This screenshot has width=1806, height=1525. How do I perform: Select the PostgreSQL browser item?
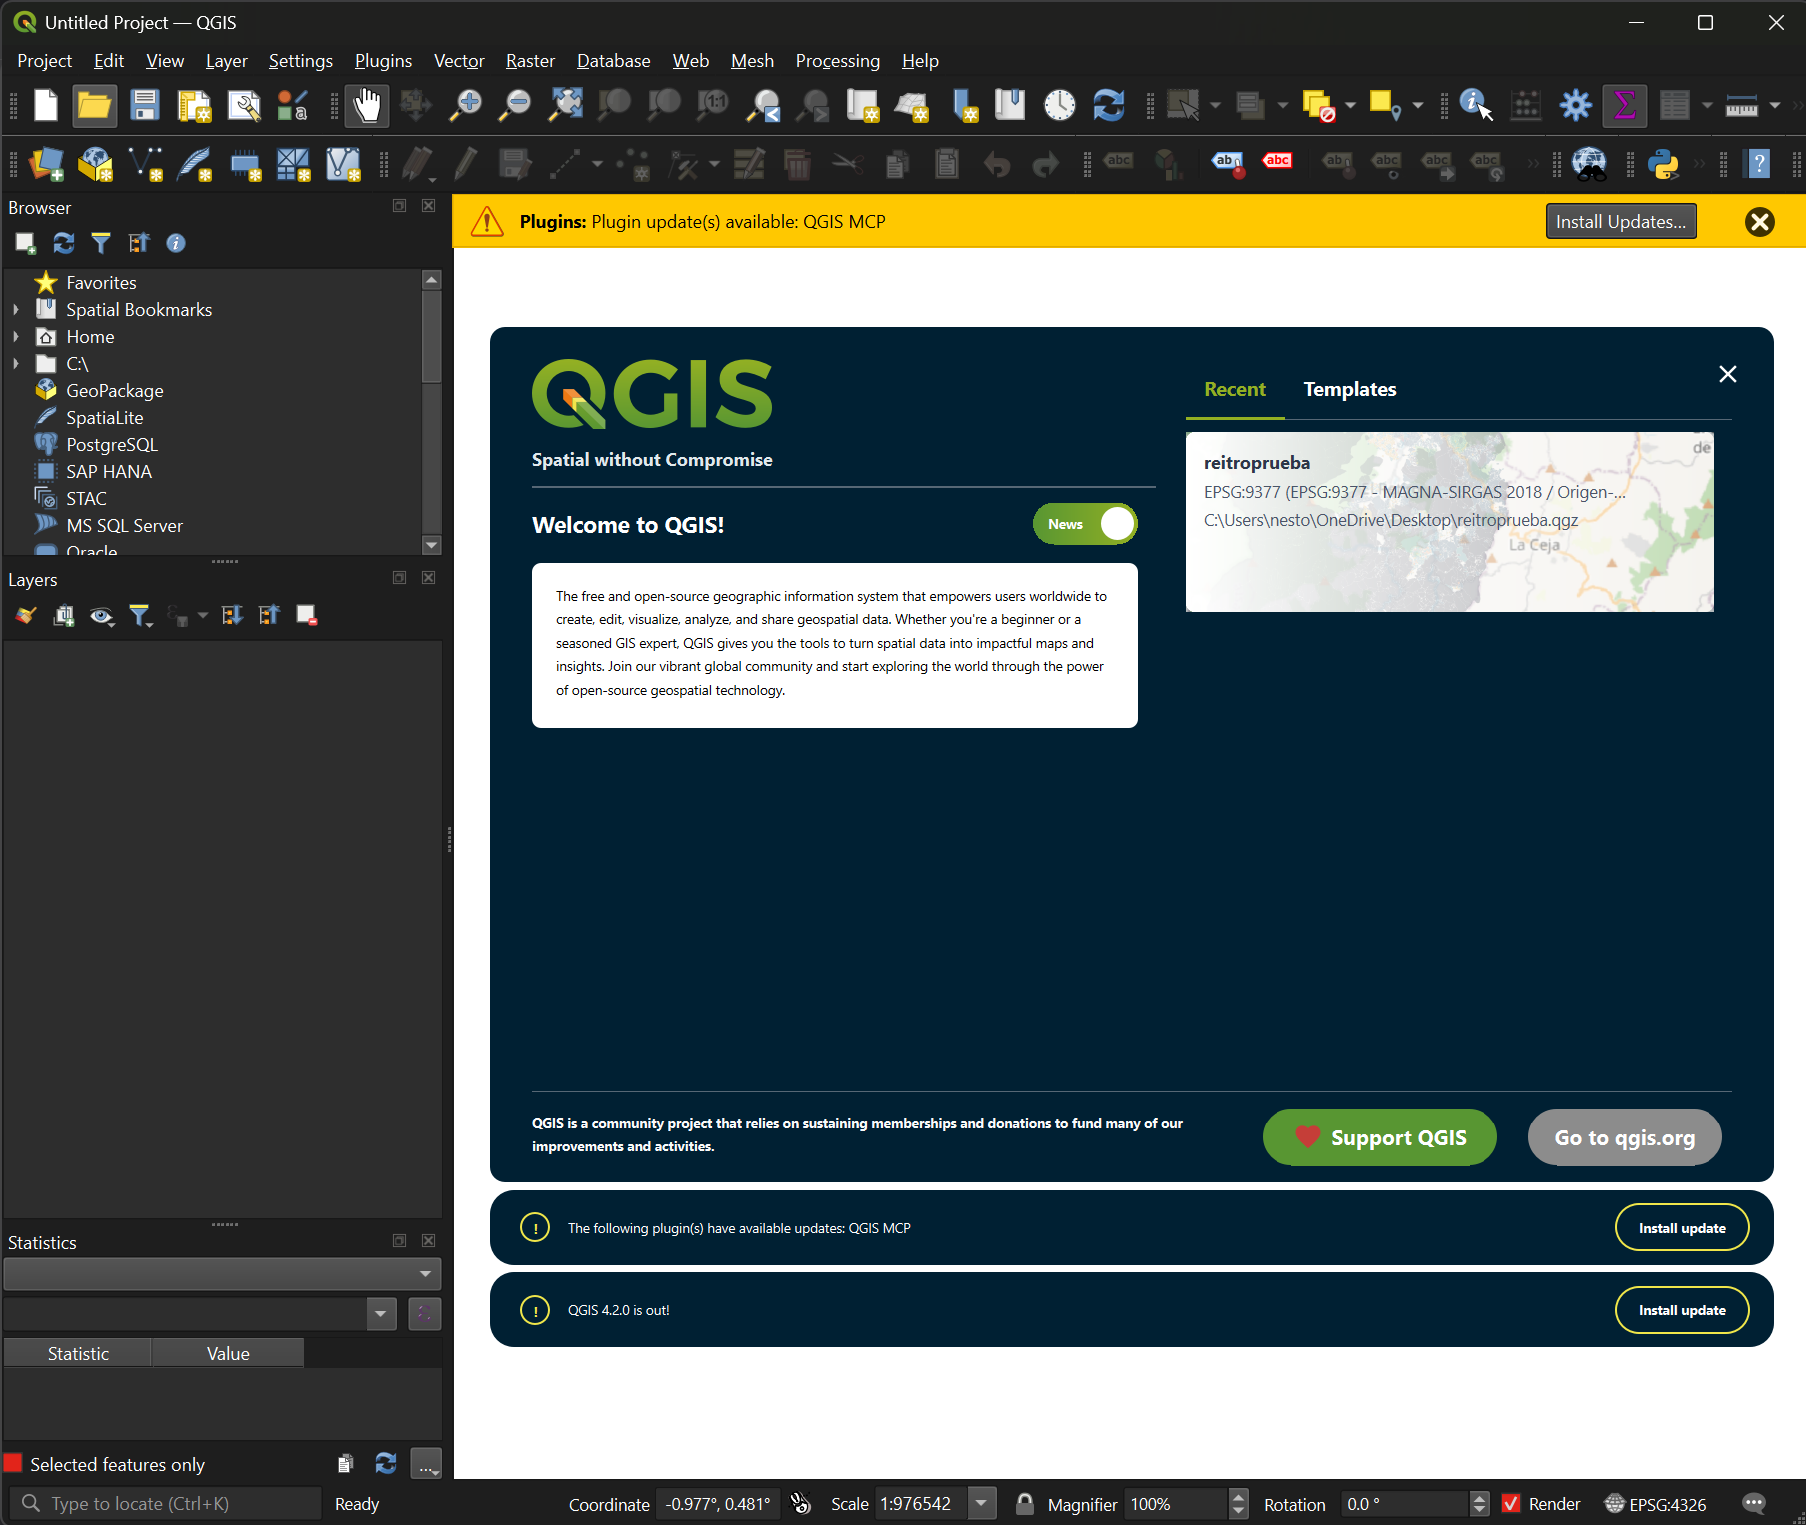pos(111,445)
